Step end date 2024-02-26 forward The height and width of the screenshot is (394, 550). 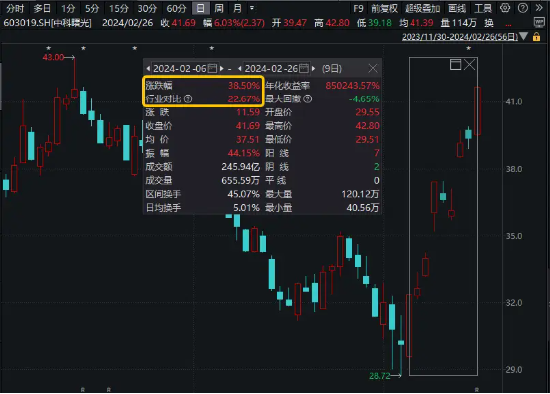[313, 68]
